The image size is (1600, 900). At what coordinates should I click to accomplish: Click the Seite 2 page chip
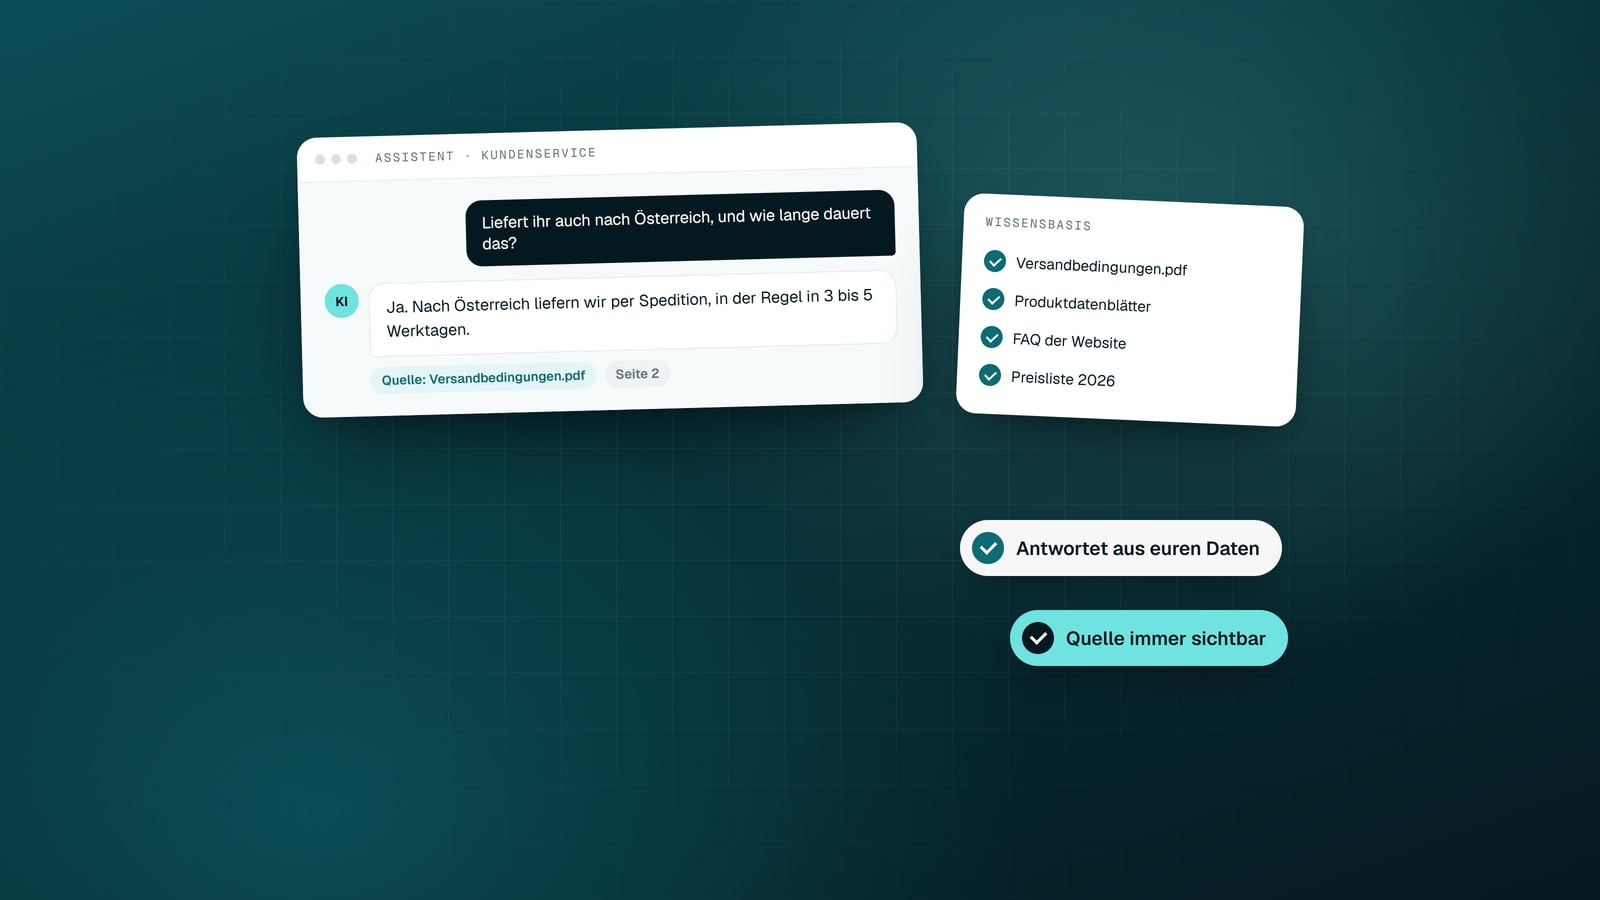(637, 374)
